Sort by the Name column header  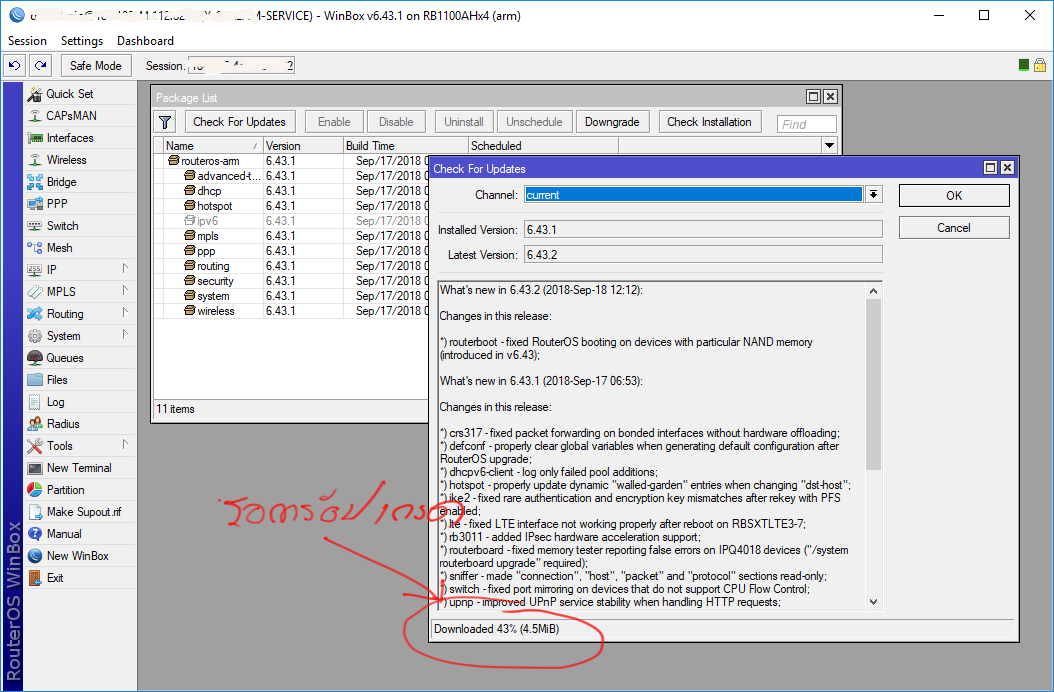212,146
